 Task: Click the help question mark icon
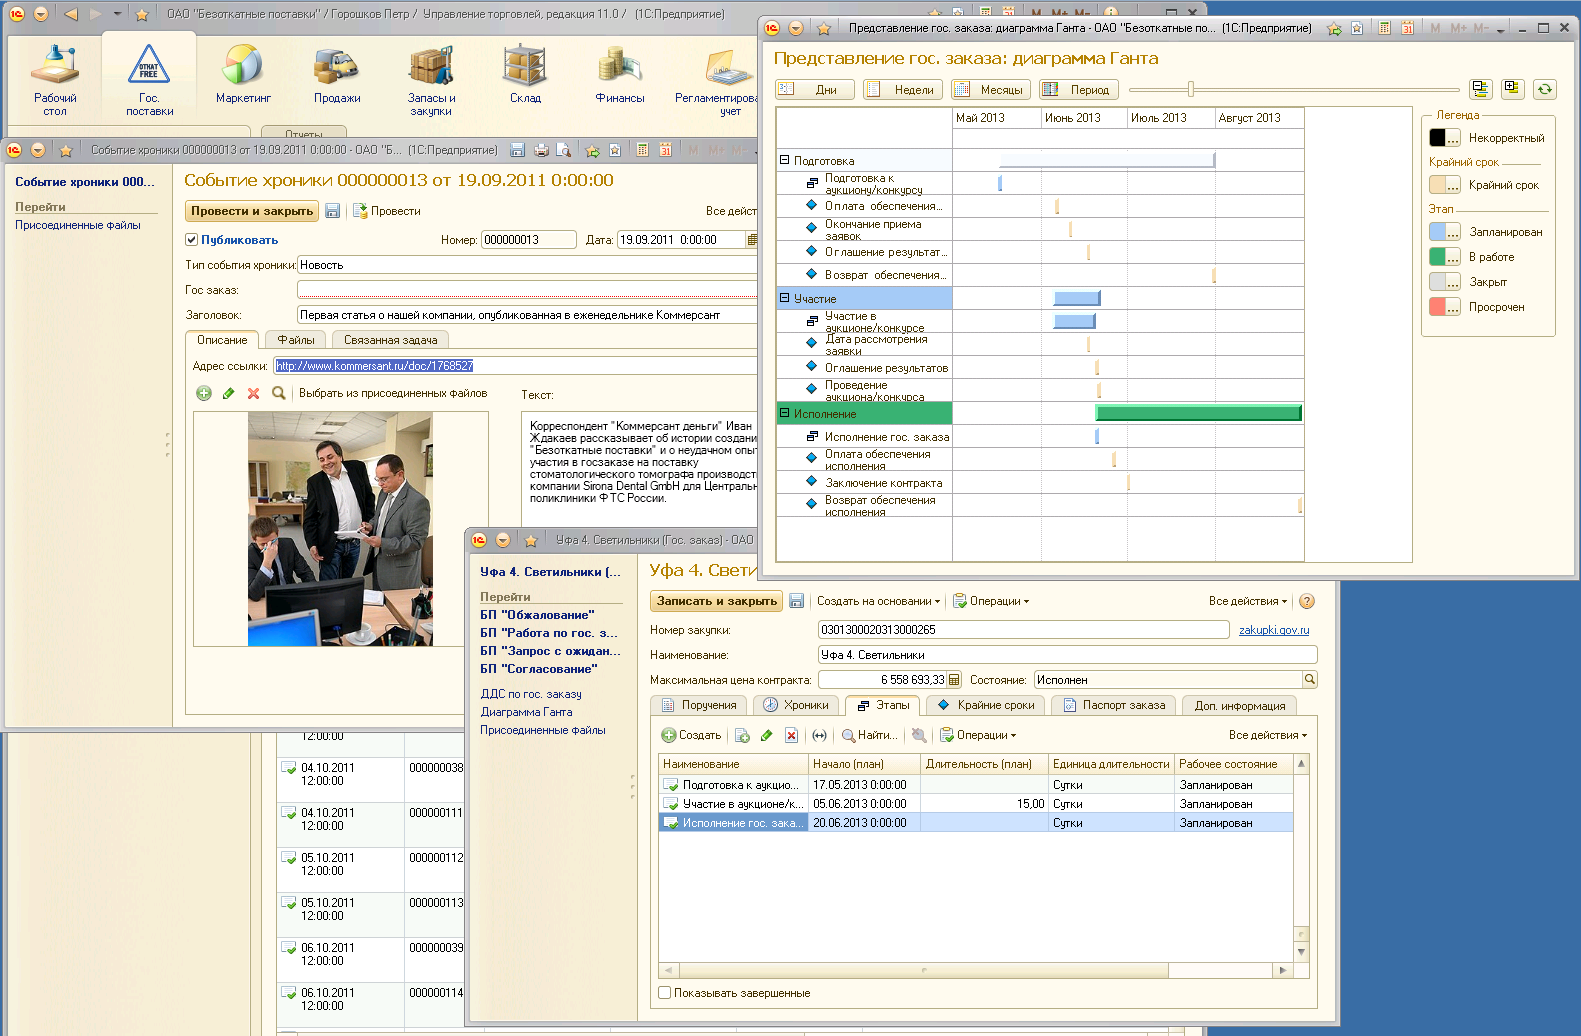(1306, 601)
